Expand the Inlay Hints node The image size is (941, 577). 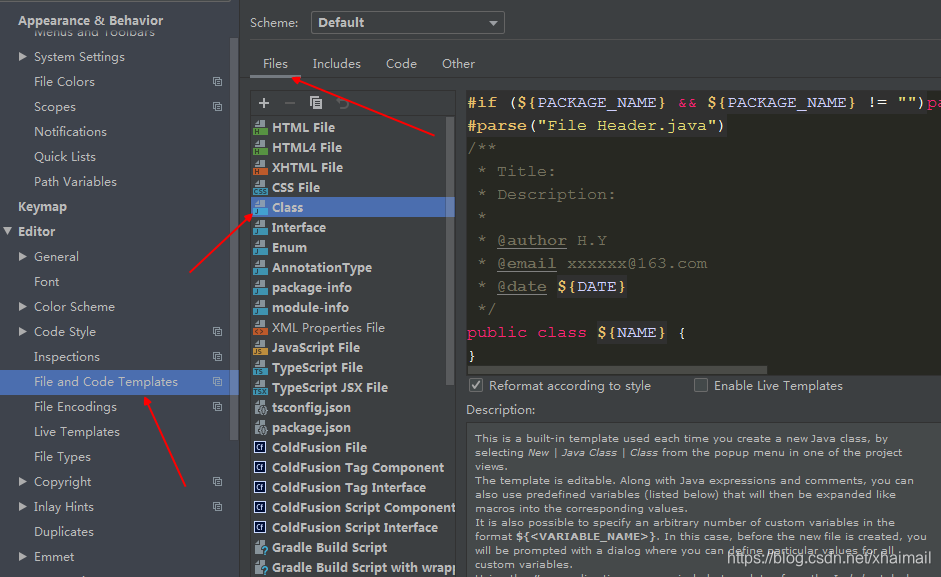23,507
